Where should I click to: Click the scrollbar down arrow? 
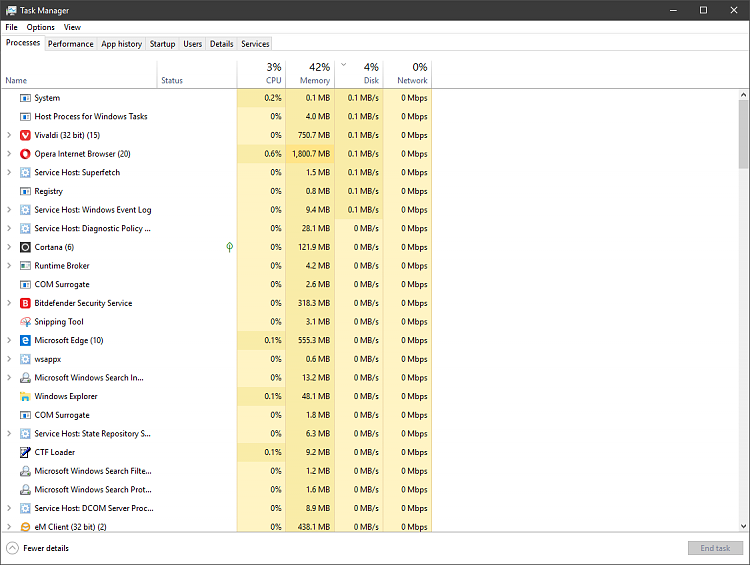click(743, 526)
